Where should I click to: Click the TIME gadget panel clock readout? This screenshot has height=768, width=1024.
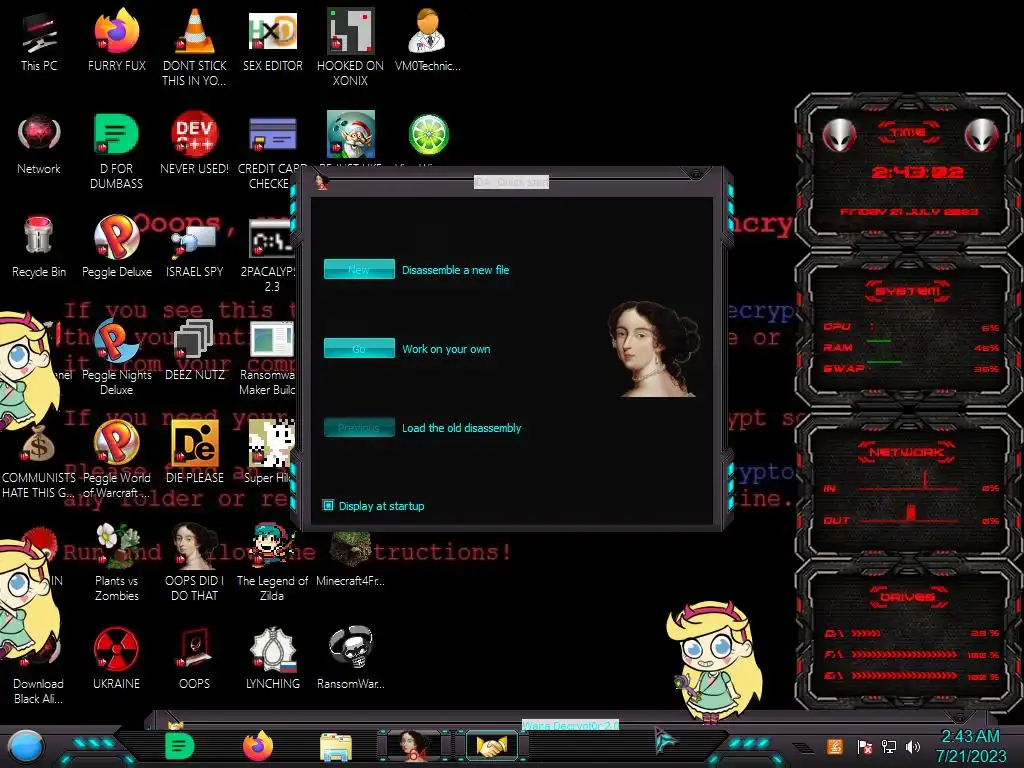[x=918, y=172]
